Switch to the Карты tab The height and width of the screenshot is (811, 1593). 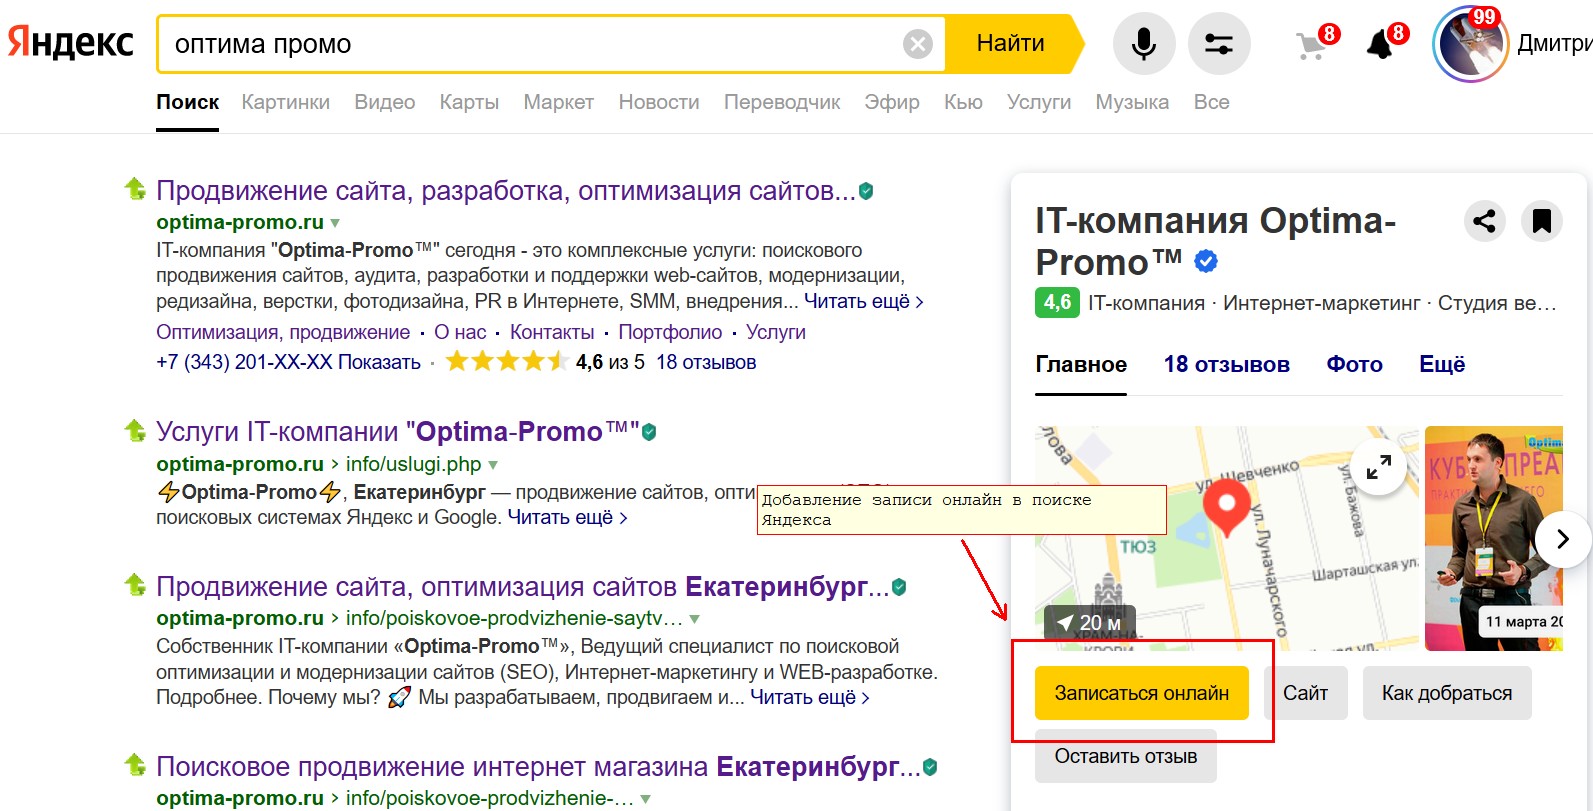click(x=469, y=102)
